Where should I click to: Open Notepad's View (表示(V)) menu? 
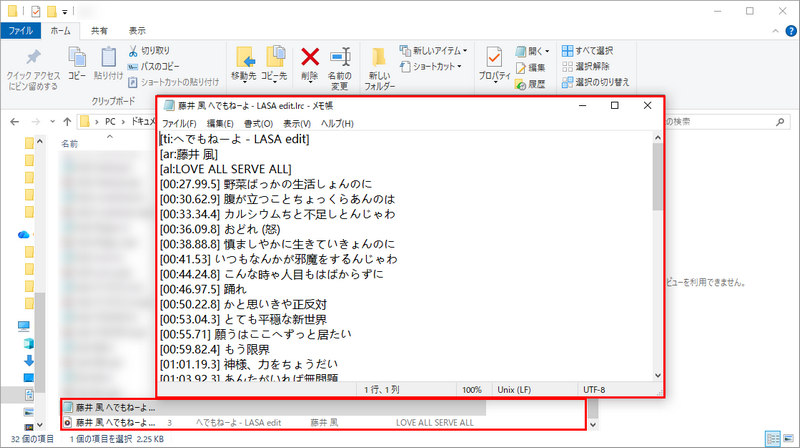point(297,123)
